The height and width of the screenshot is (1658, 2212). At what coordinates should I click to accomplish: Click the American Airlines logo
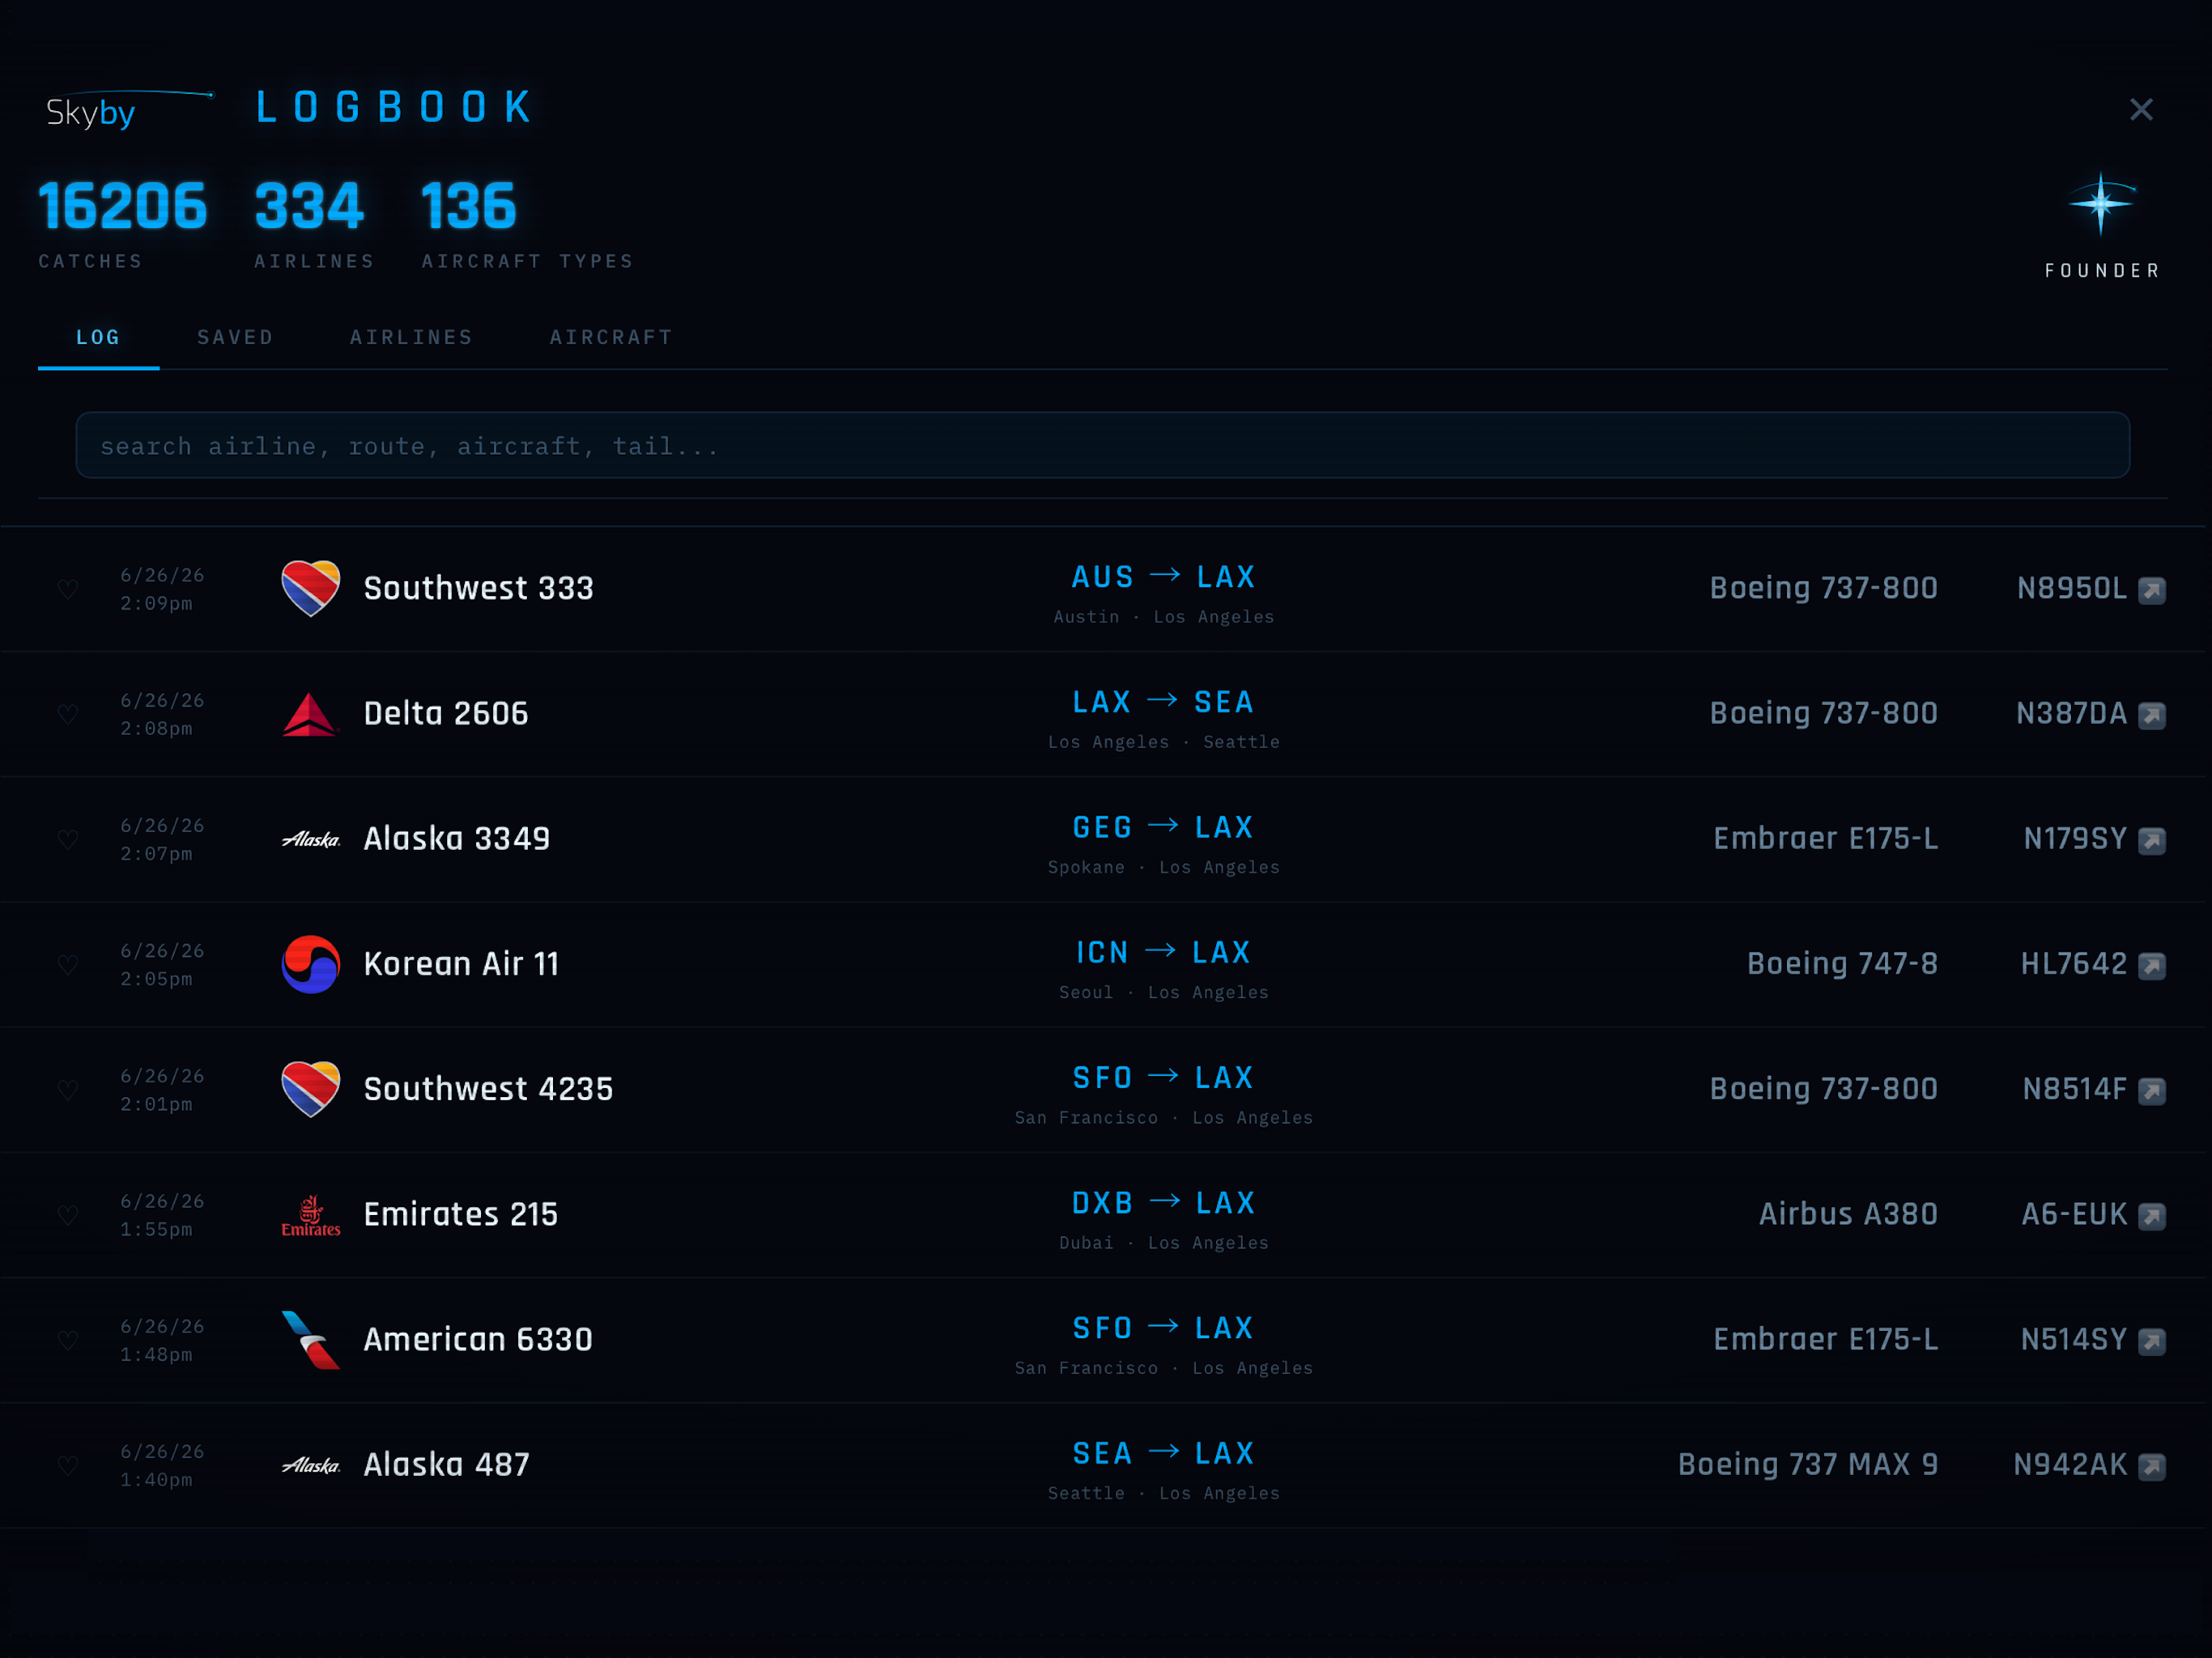[311, 1340]
